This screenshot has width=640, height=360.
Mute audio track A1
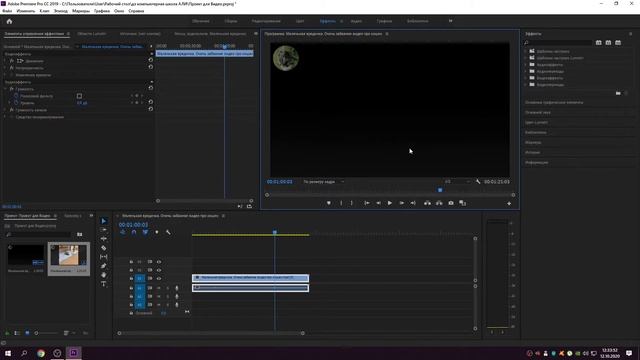click(x=159, y=288)
